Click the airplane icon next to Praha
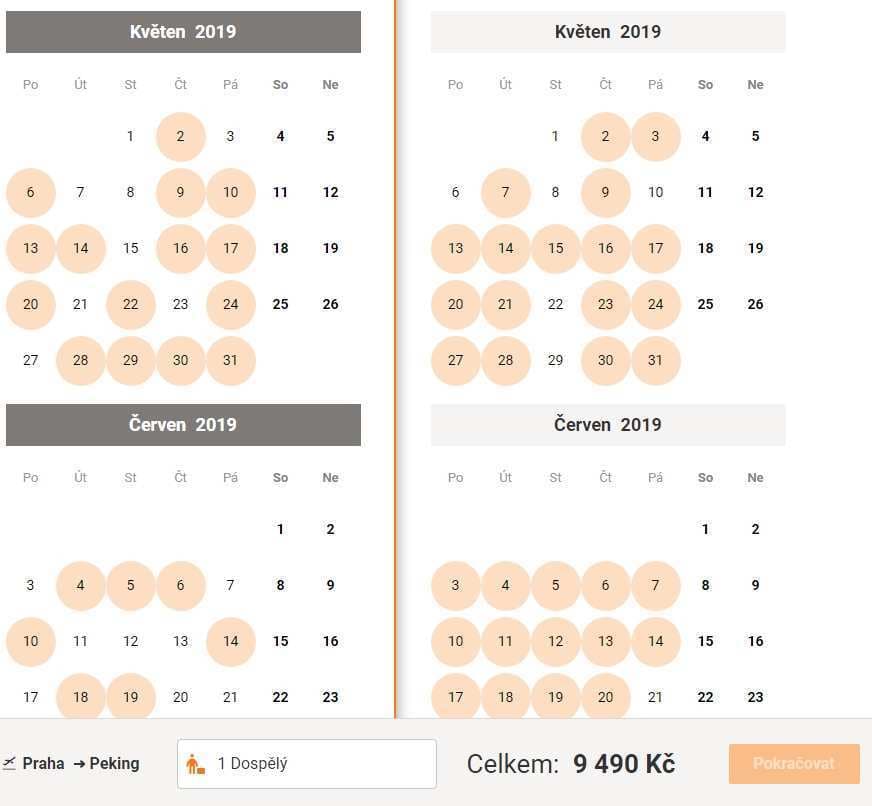This screenshot has width=872, height=806. pos(9,763)
